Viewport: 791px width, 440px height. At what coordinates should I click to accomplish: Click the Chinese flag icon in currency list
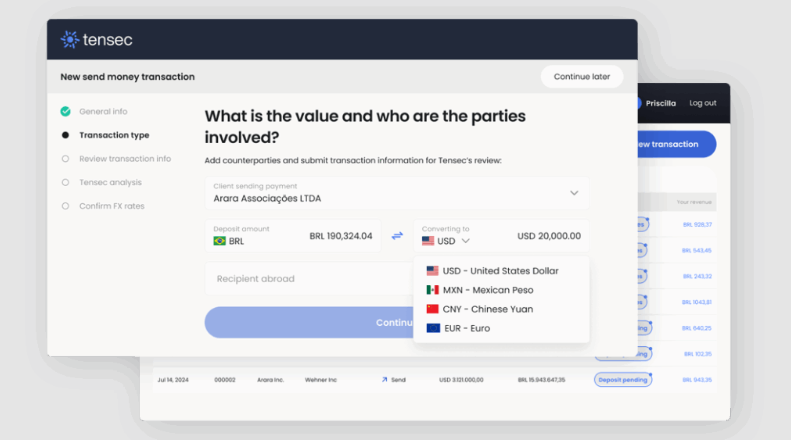432,309
